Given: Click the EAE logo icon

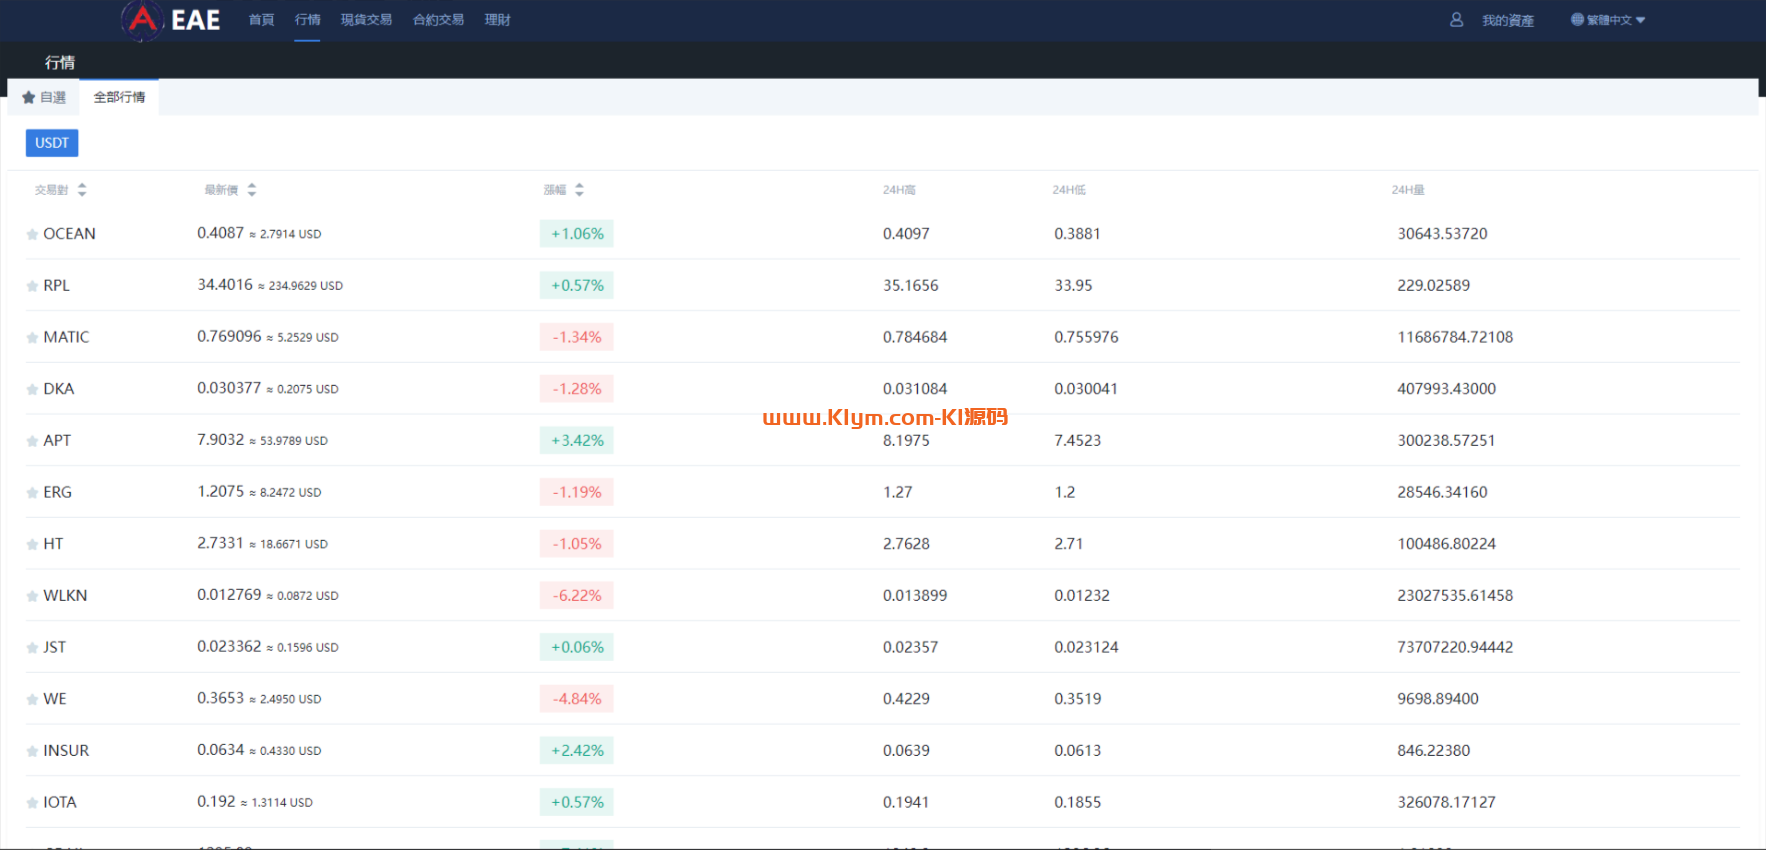Looking at the screenshot, I should pyautogui.click(x=142, y=20).
